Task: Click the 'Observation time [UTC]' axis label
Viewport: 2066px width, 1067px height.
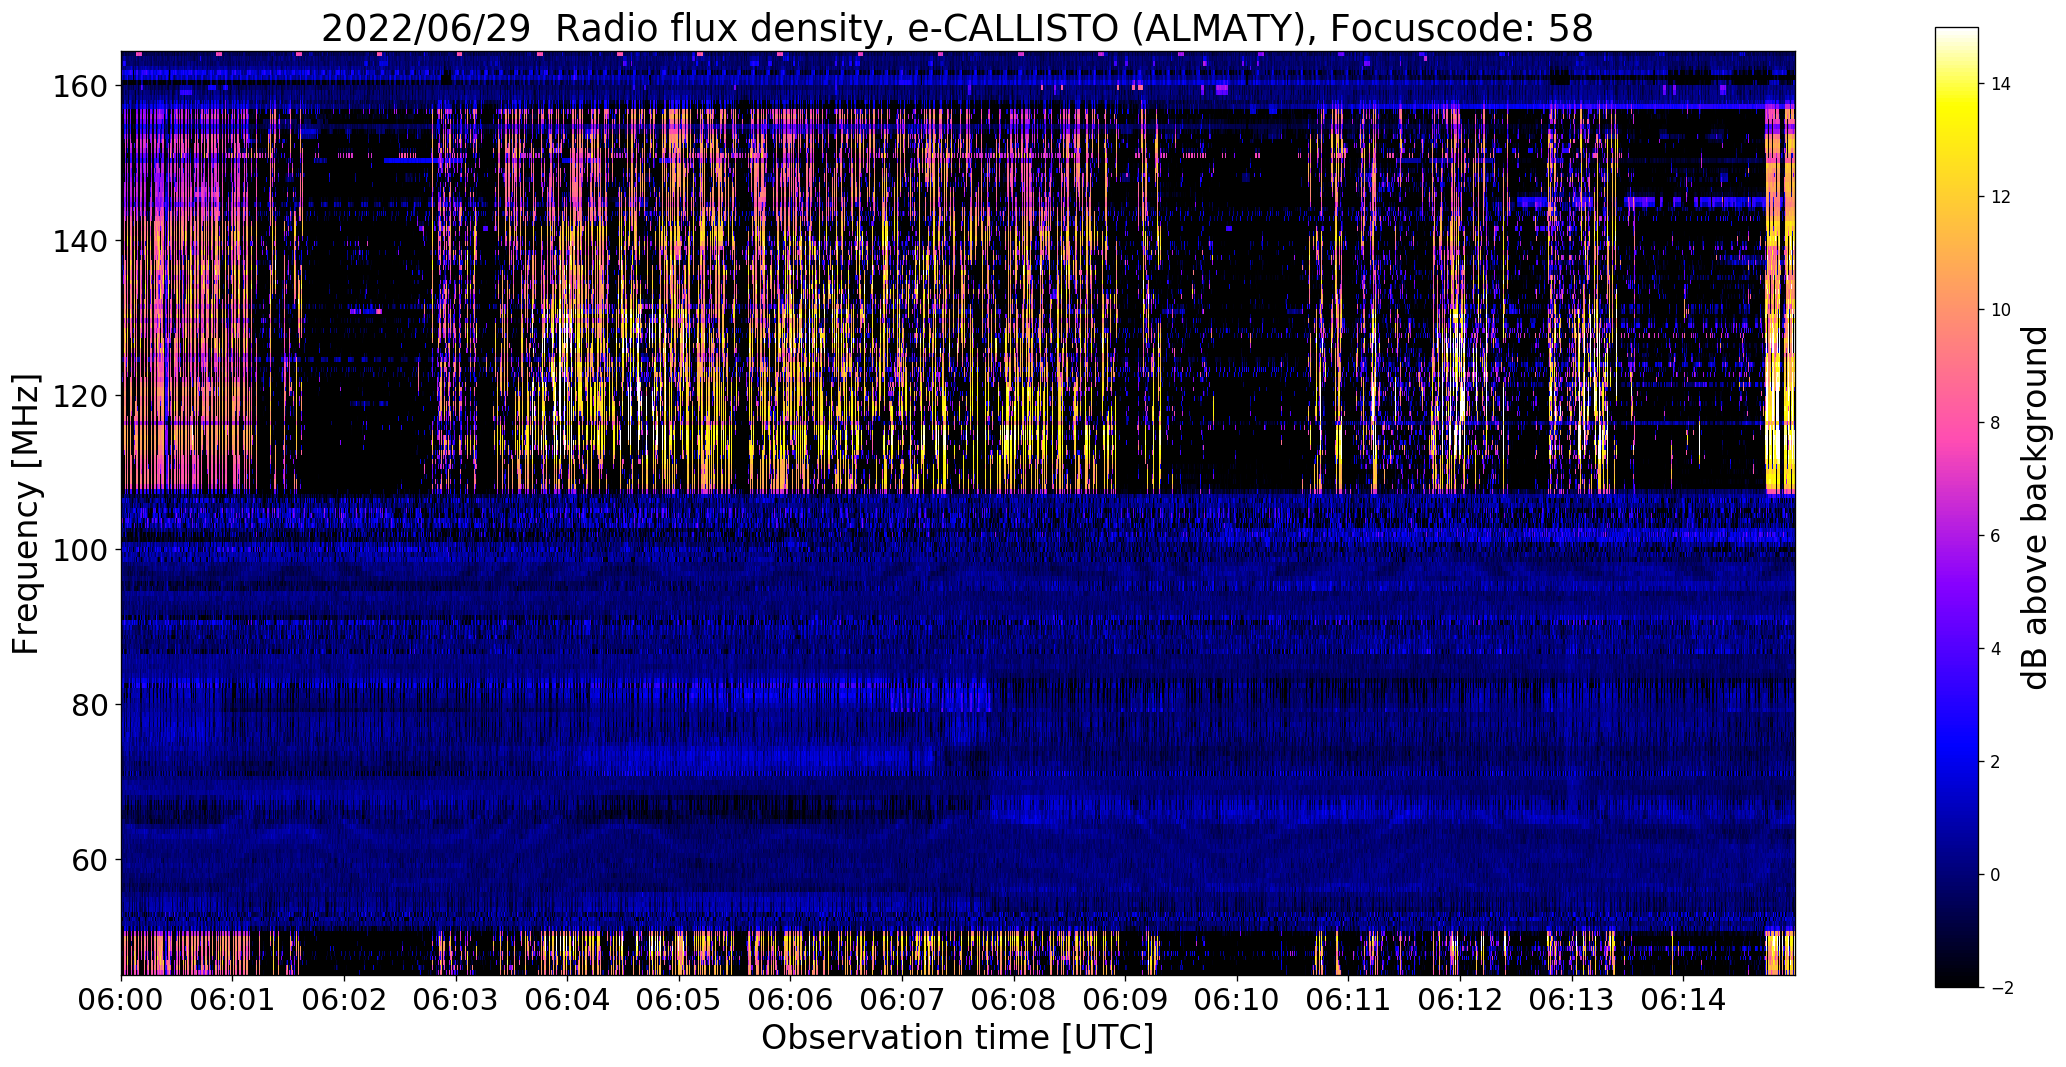Action: pos(957,1038)
